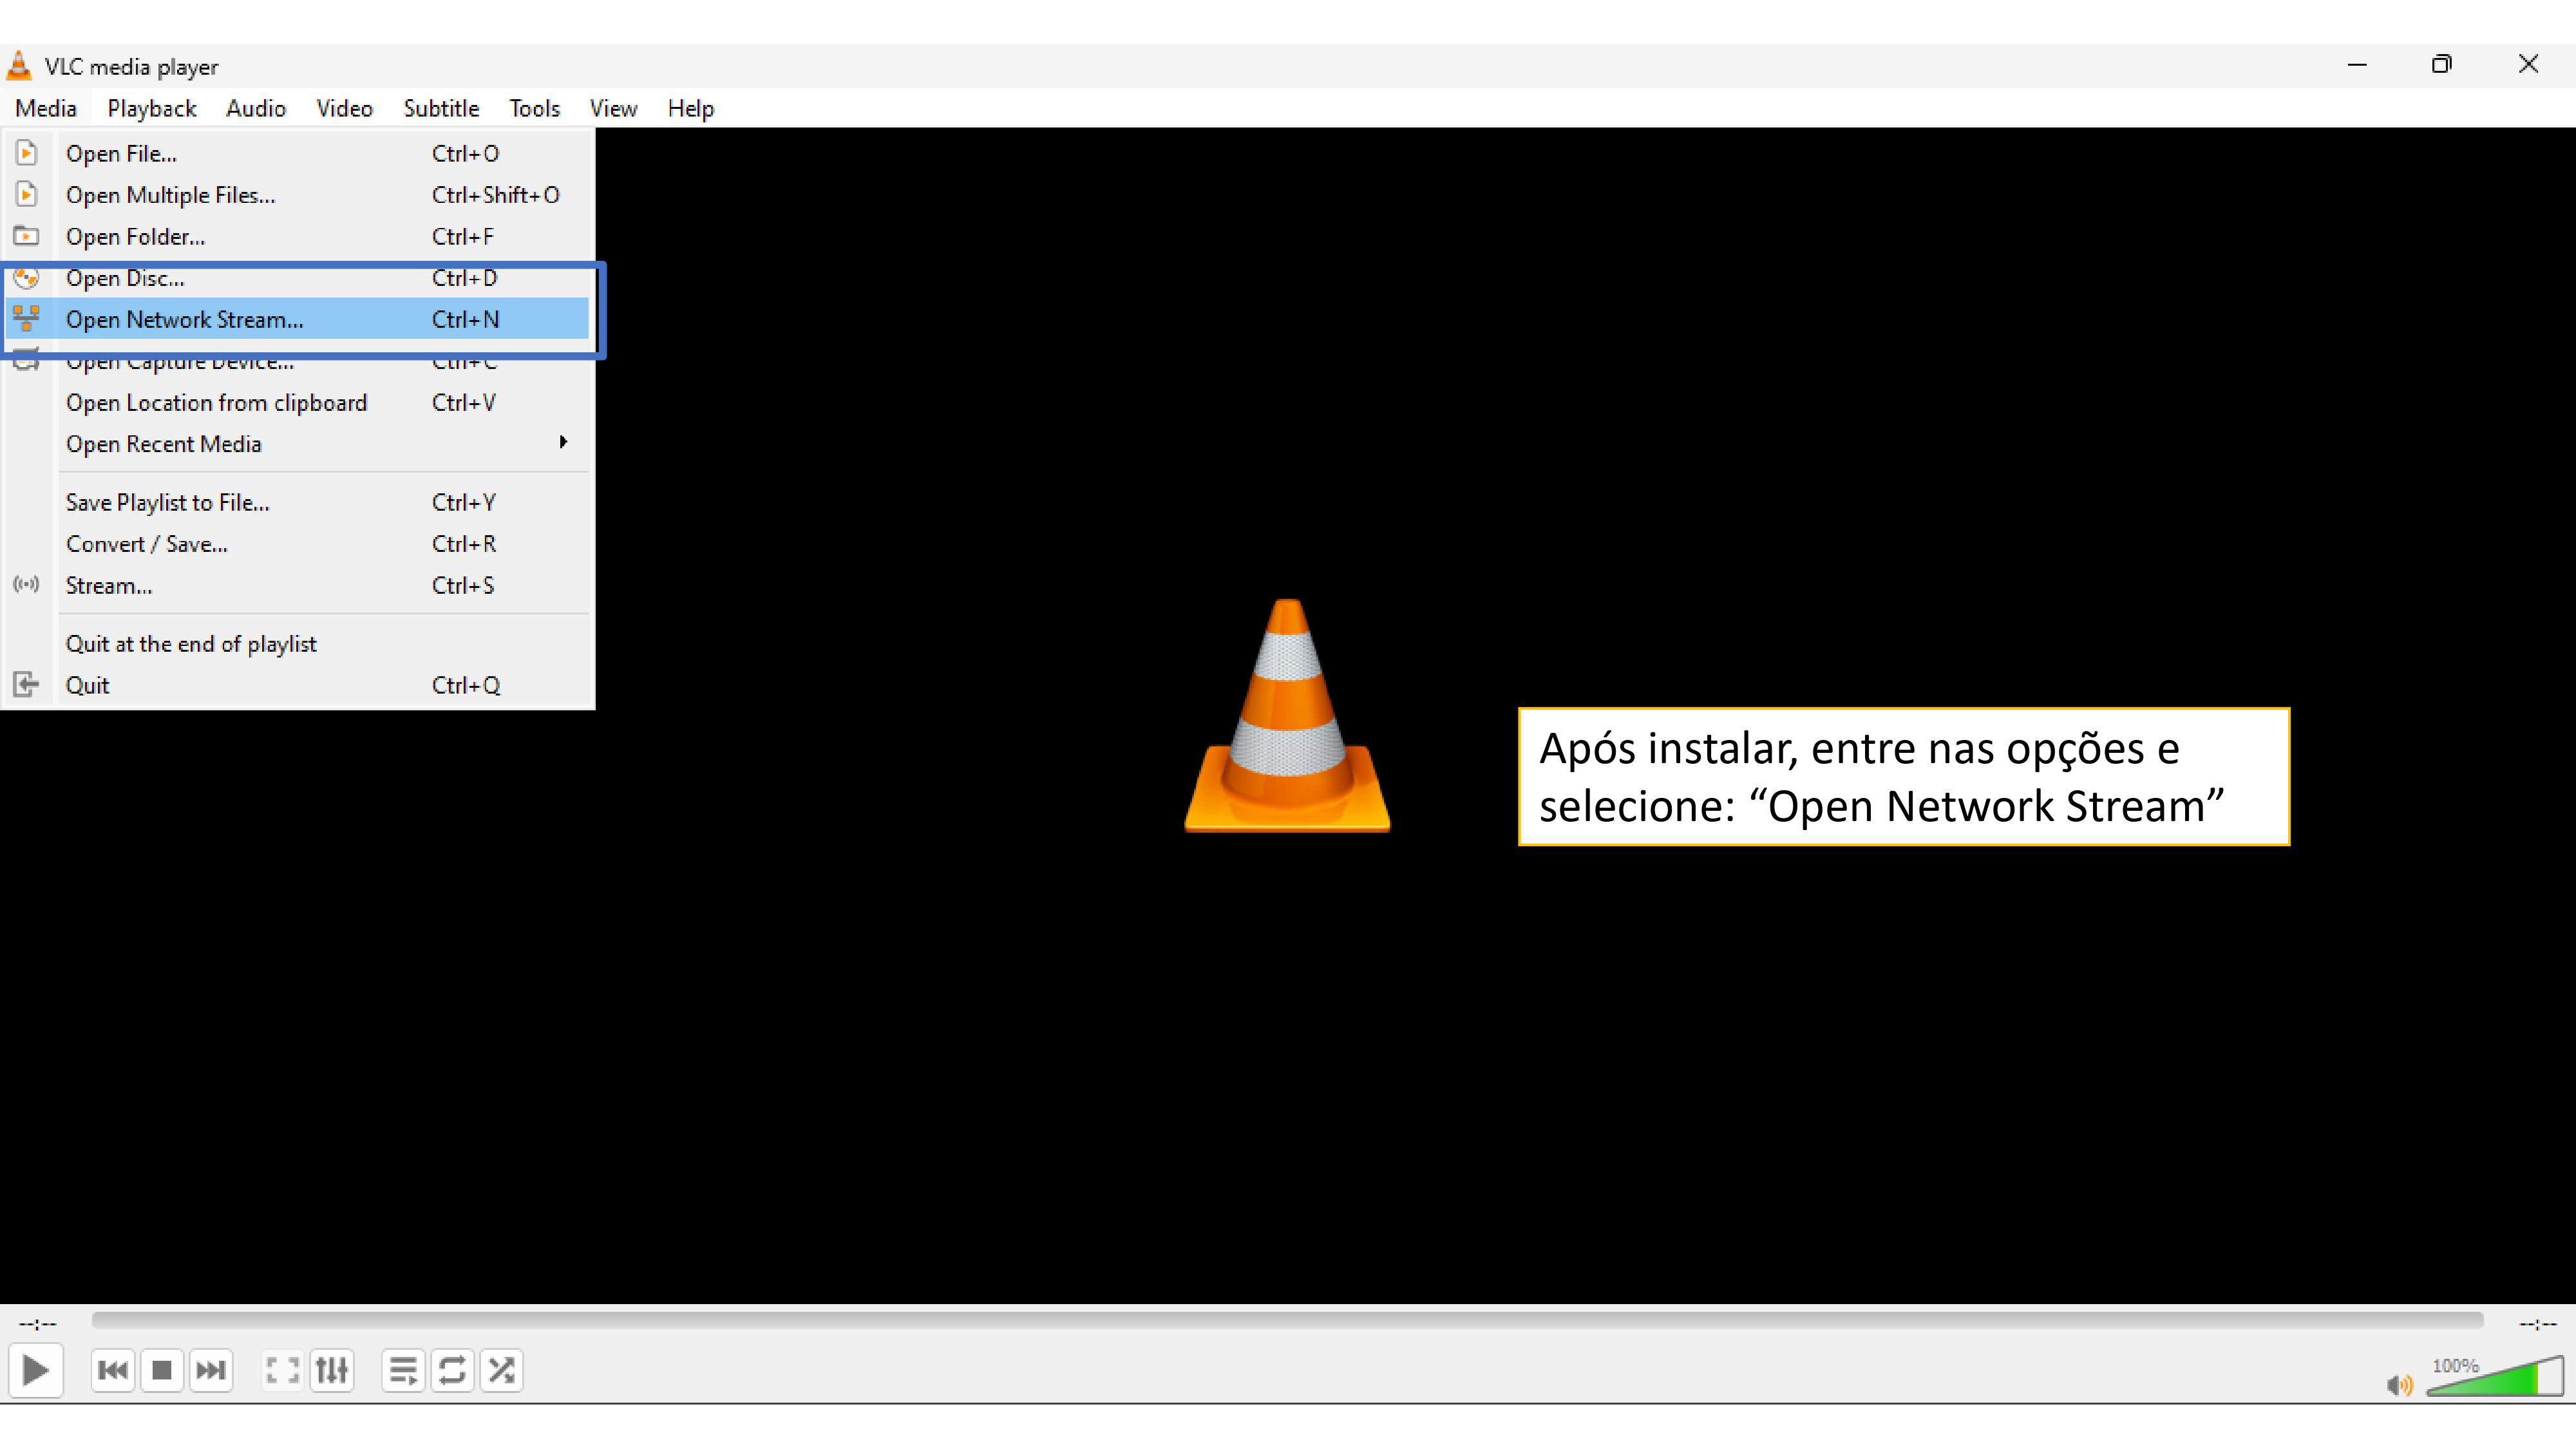Toggle random shuffle playback
This screenshot has height=1449, width=2576.
[x=501, y=1370]
